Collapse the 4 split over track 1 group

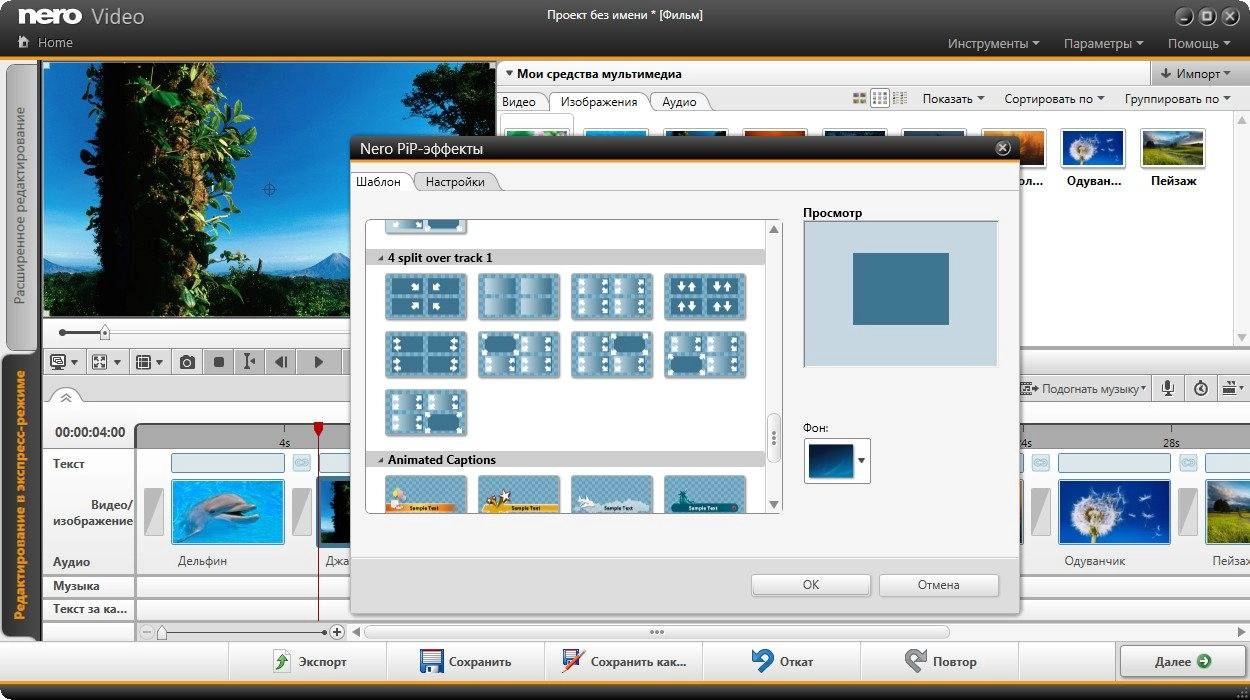coord(380,258)
